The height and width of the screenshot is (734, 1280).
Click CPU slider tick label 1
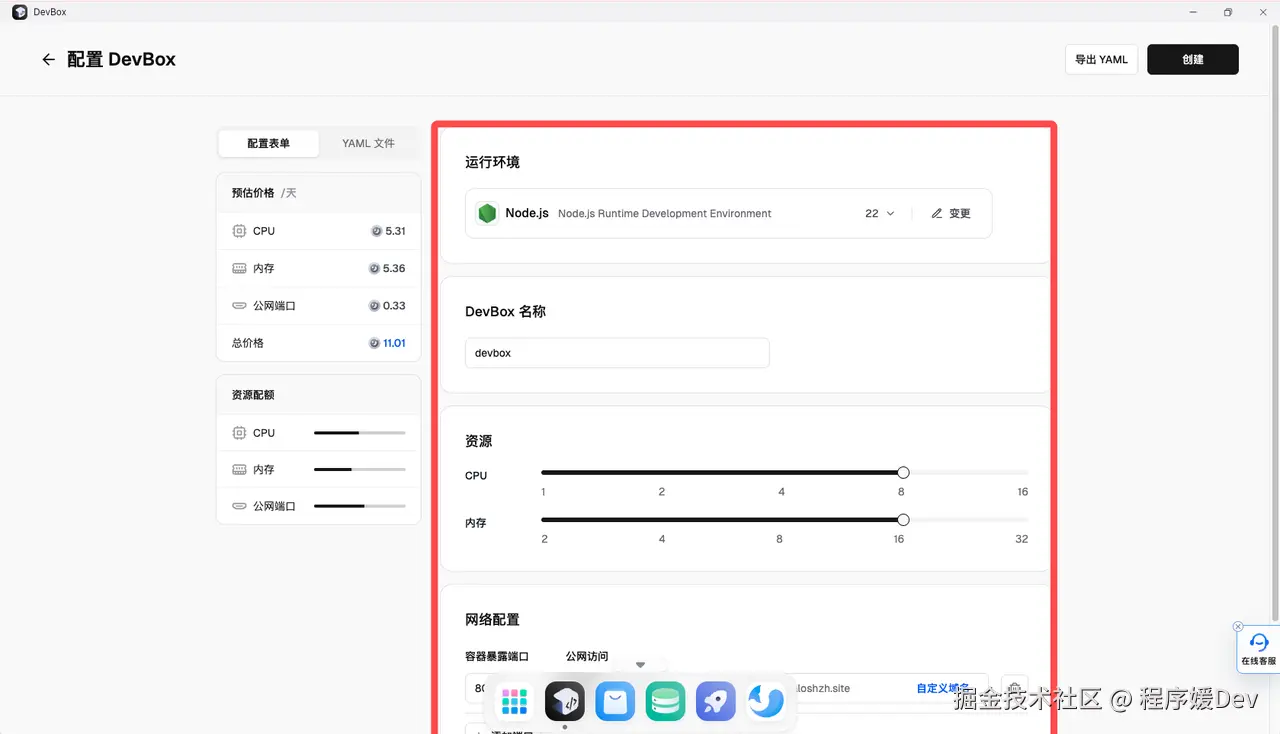[x=543, y=492]
